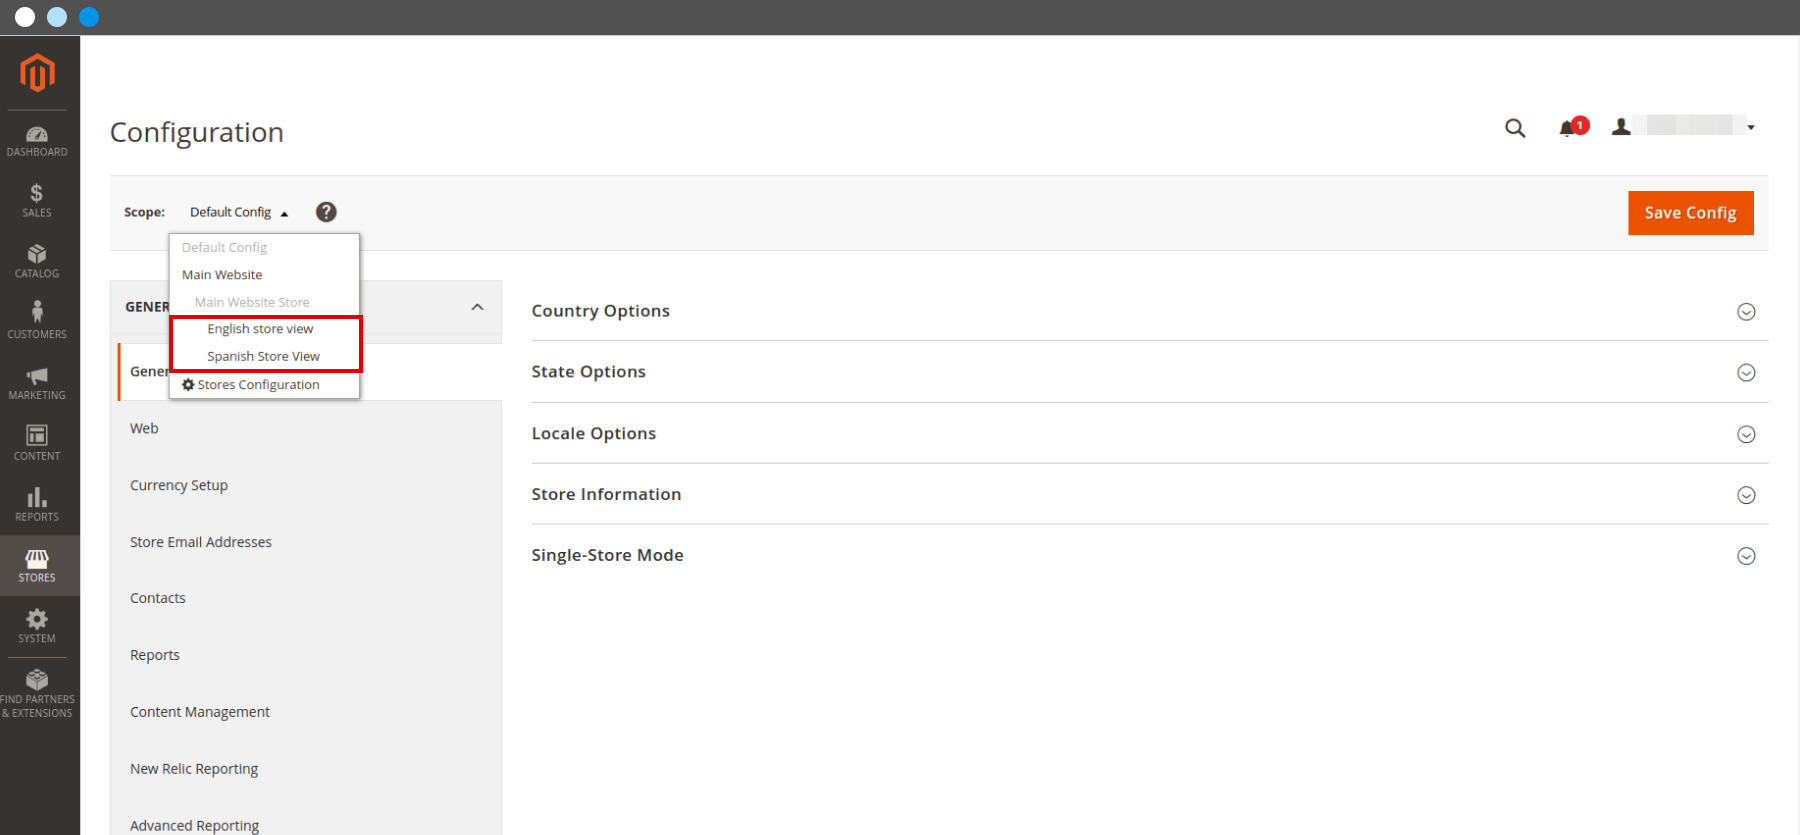Click the search magnifier icon
Viewport: 1800px width, 835px height.
click(x=1515, y=128)
